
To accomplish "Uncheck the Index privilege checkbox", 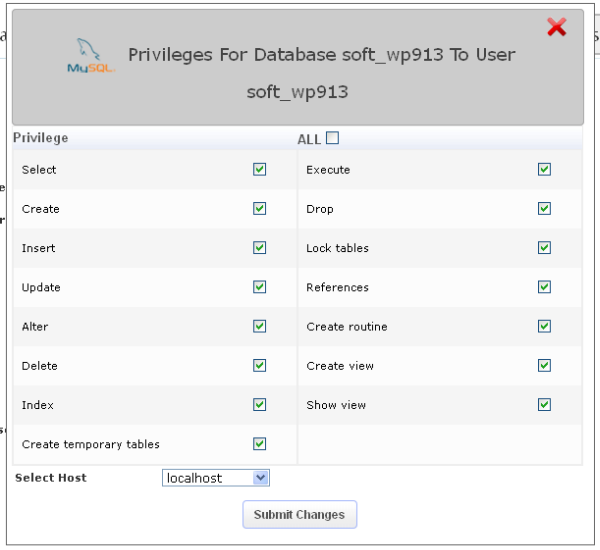I will (259, 404).
